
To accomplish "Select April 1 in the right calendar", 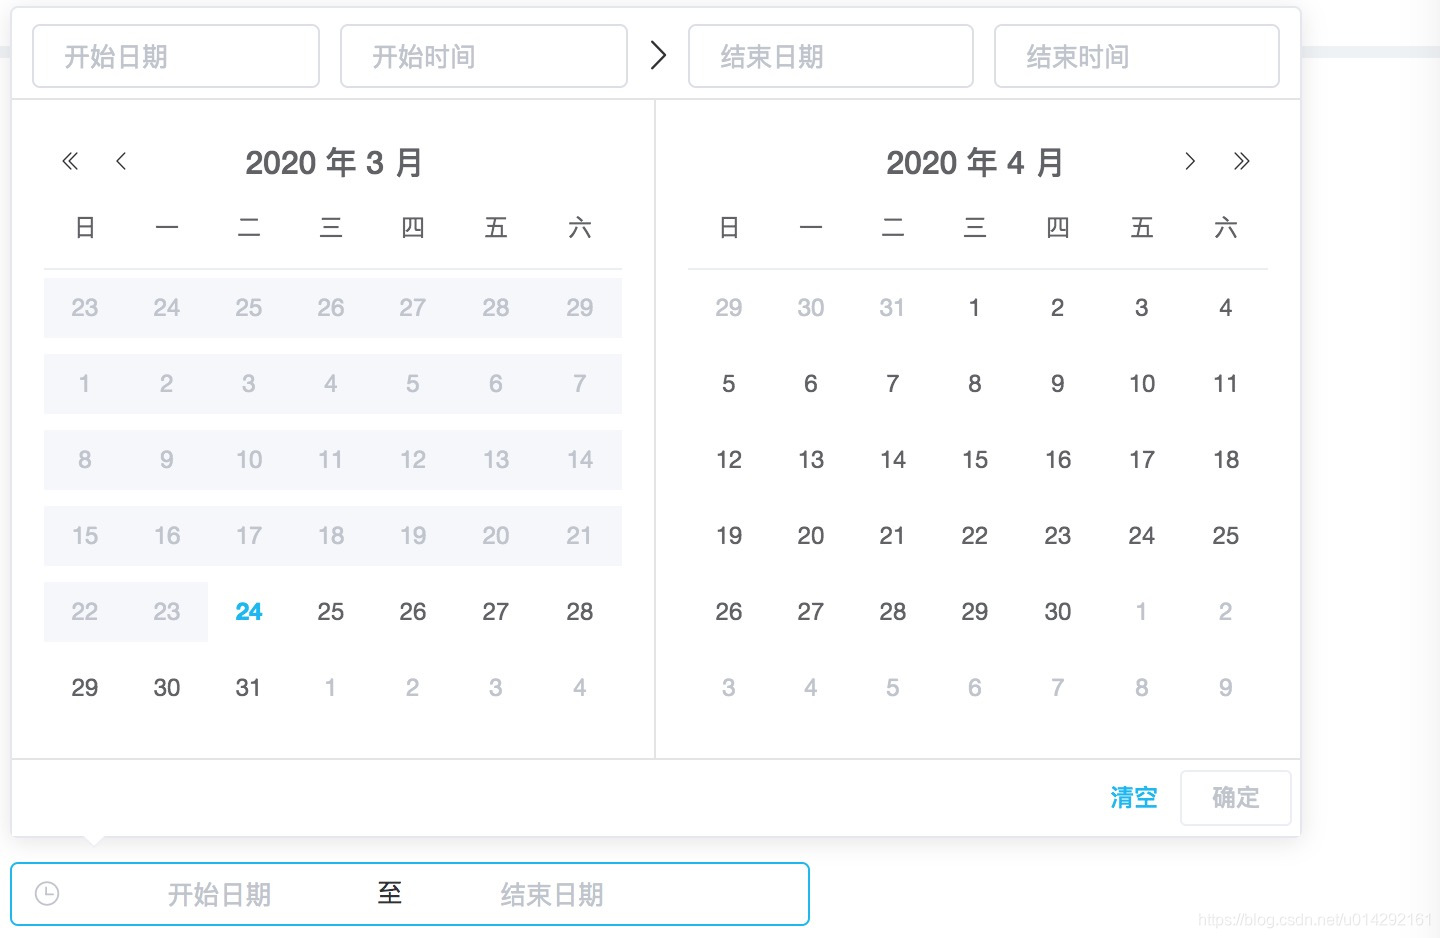I will 975,307.
